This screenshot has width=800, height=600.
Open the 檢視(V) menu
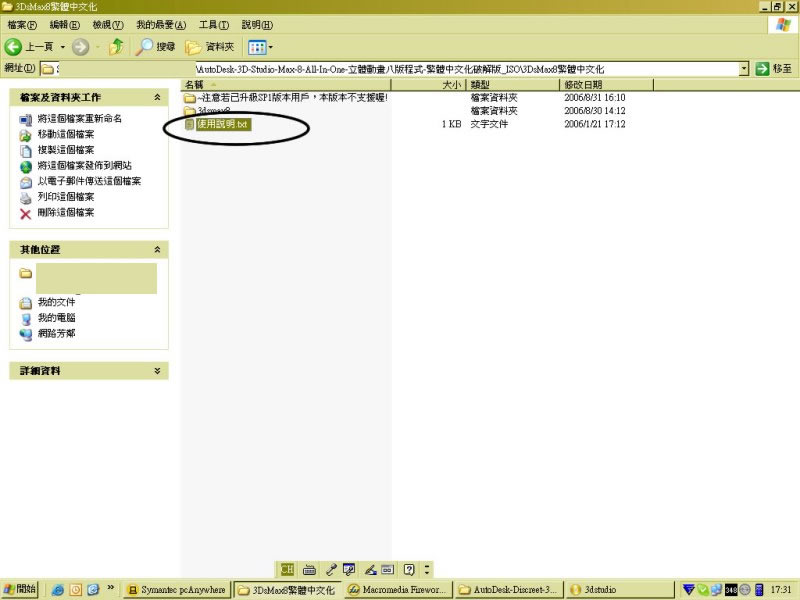coord(108,24)
